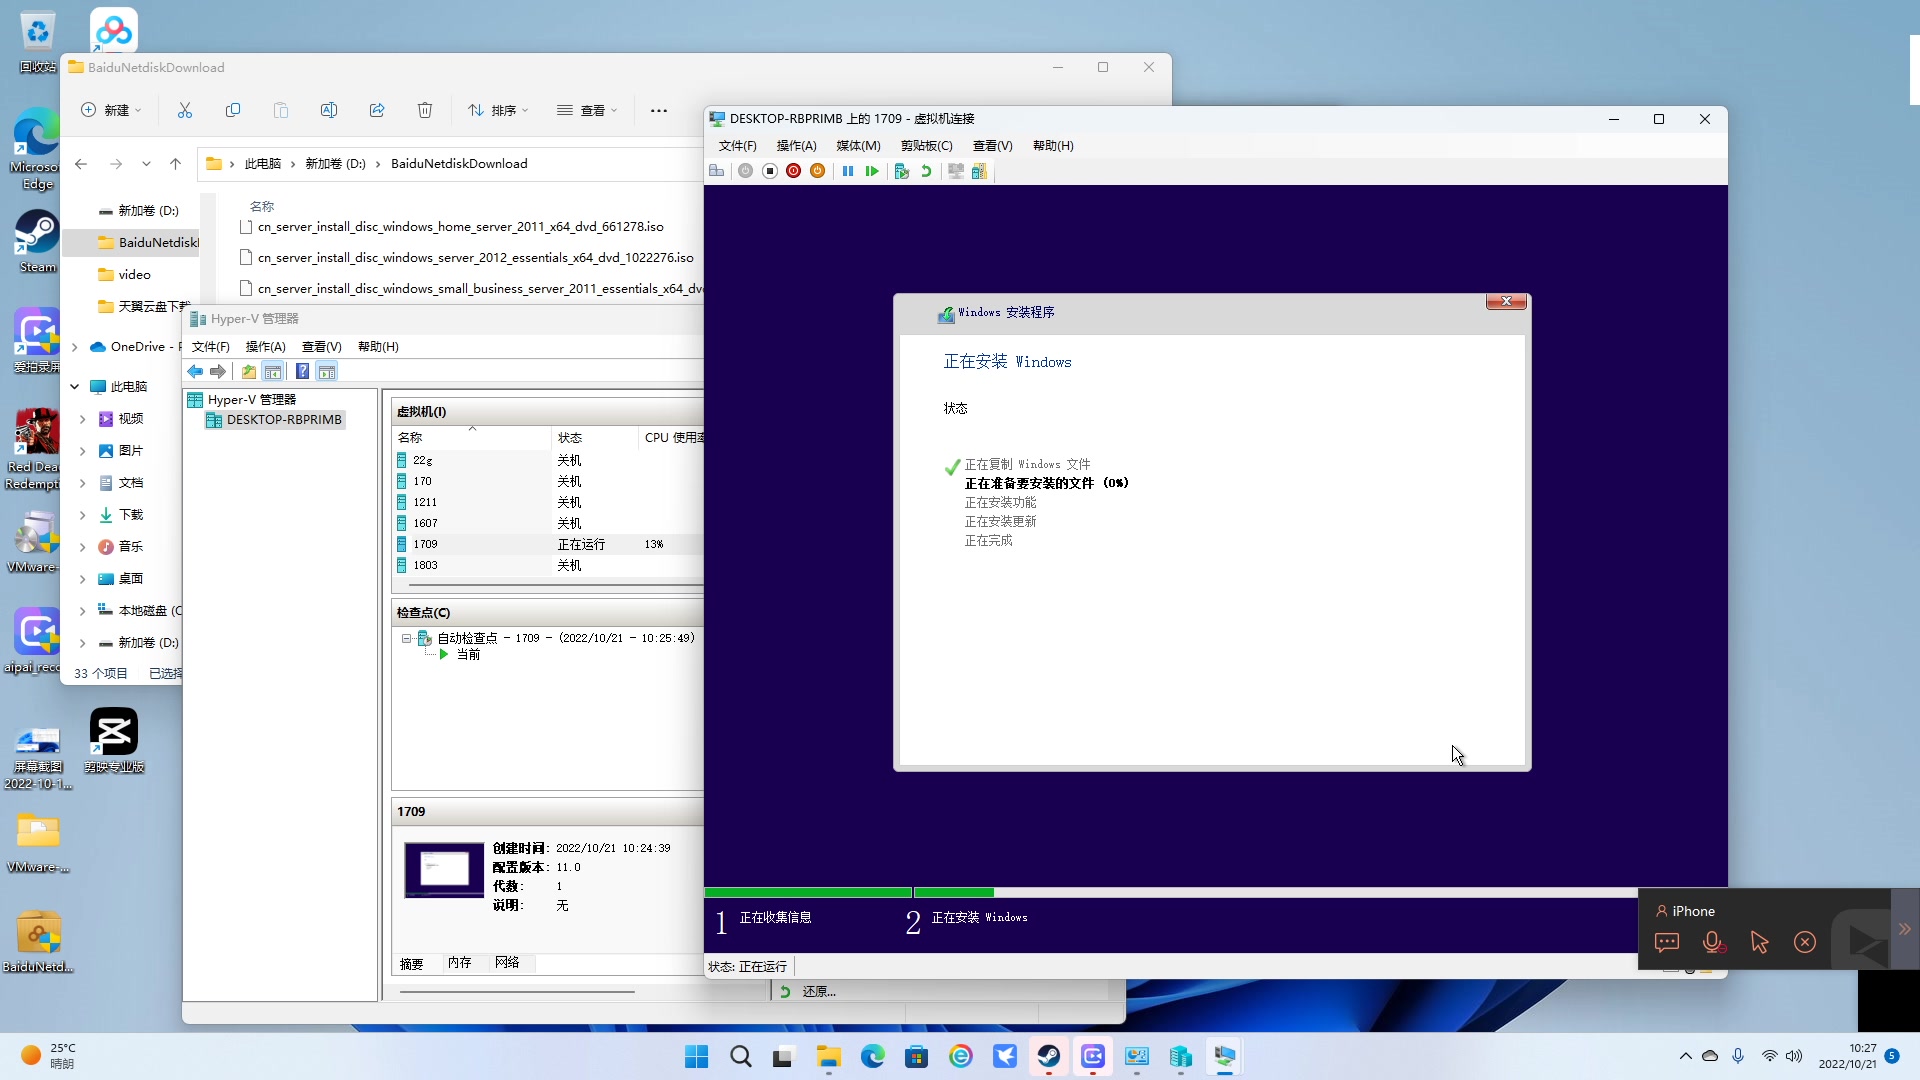Click the up-one-level folder icon in Hyper-V Manager
1920x1080 pixels.
pos(249,372)
